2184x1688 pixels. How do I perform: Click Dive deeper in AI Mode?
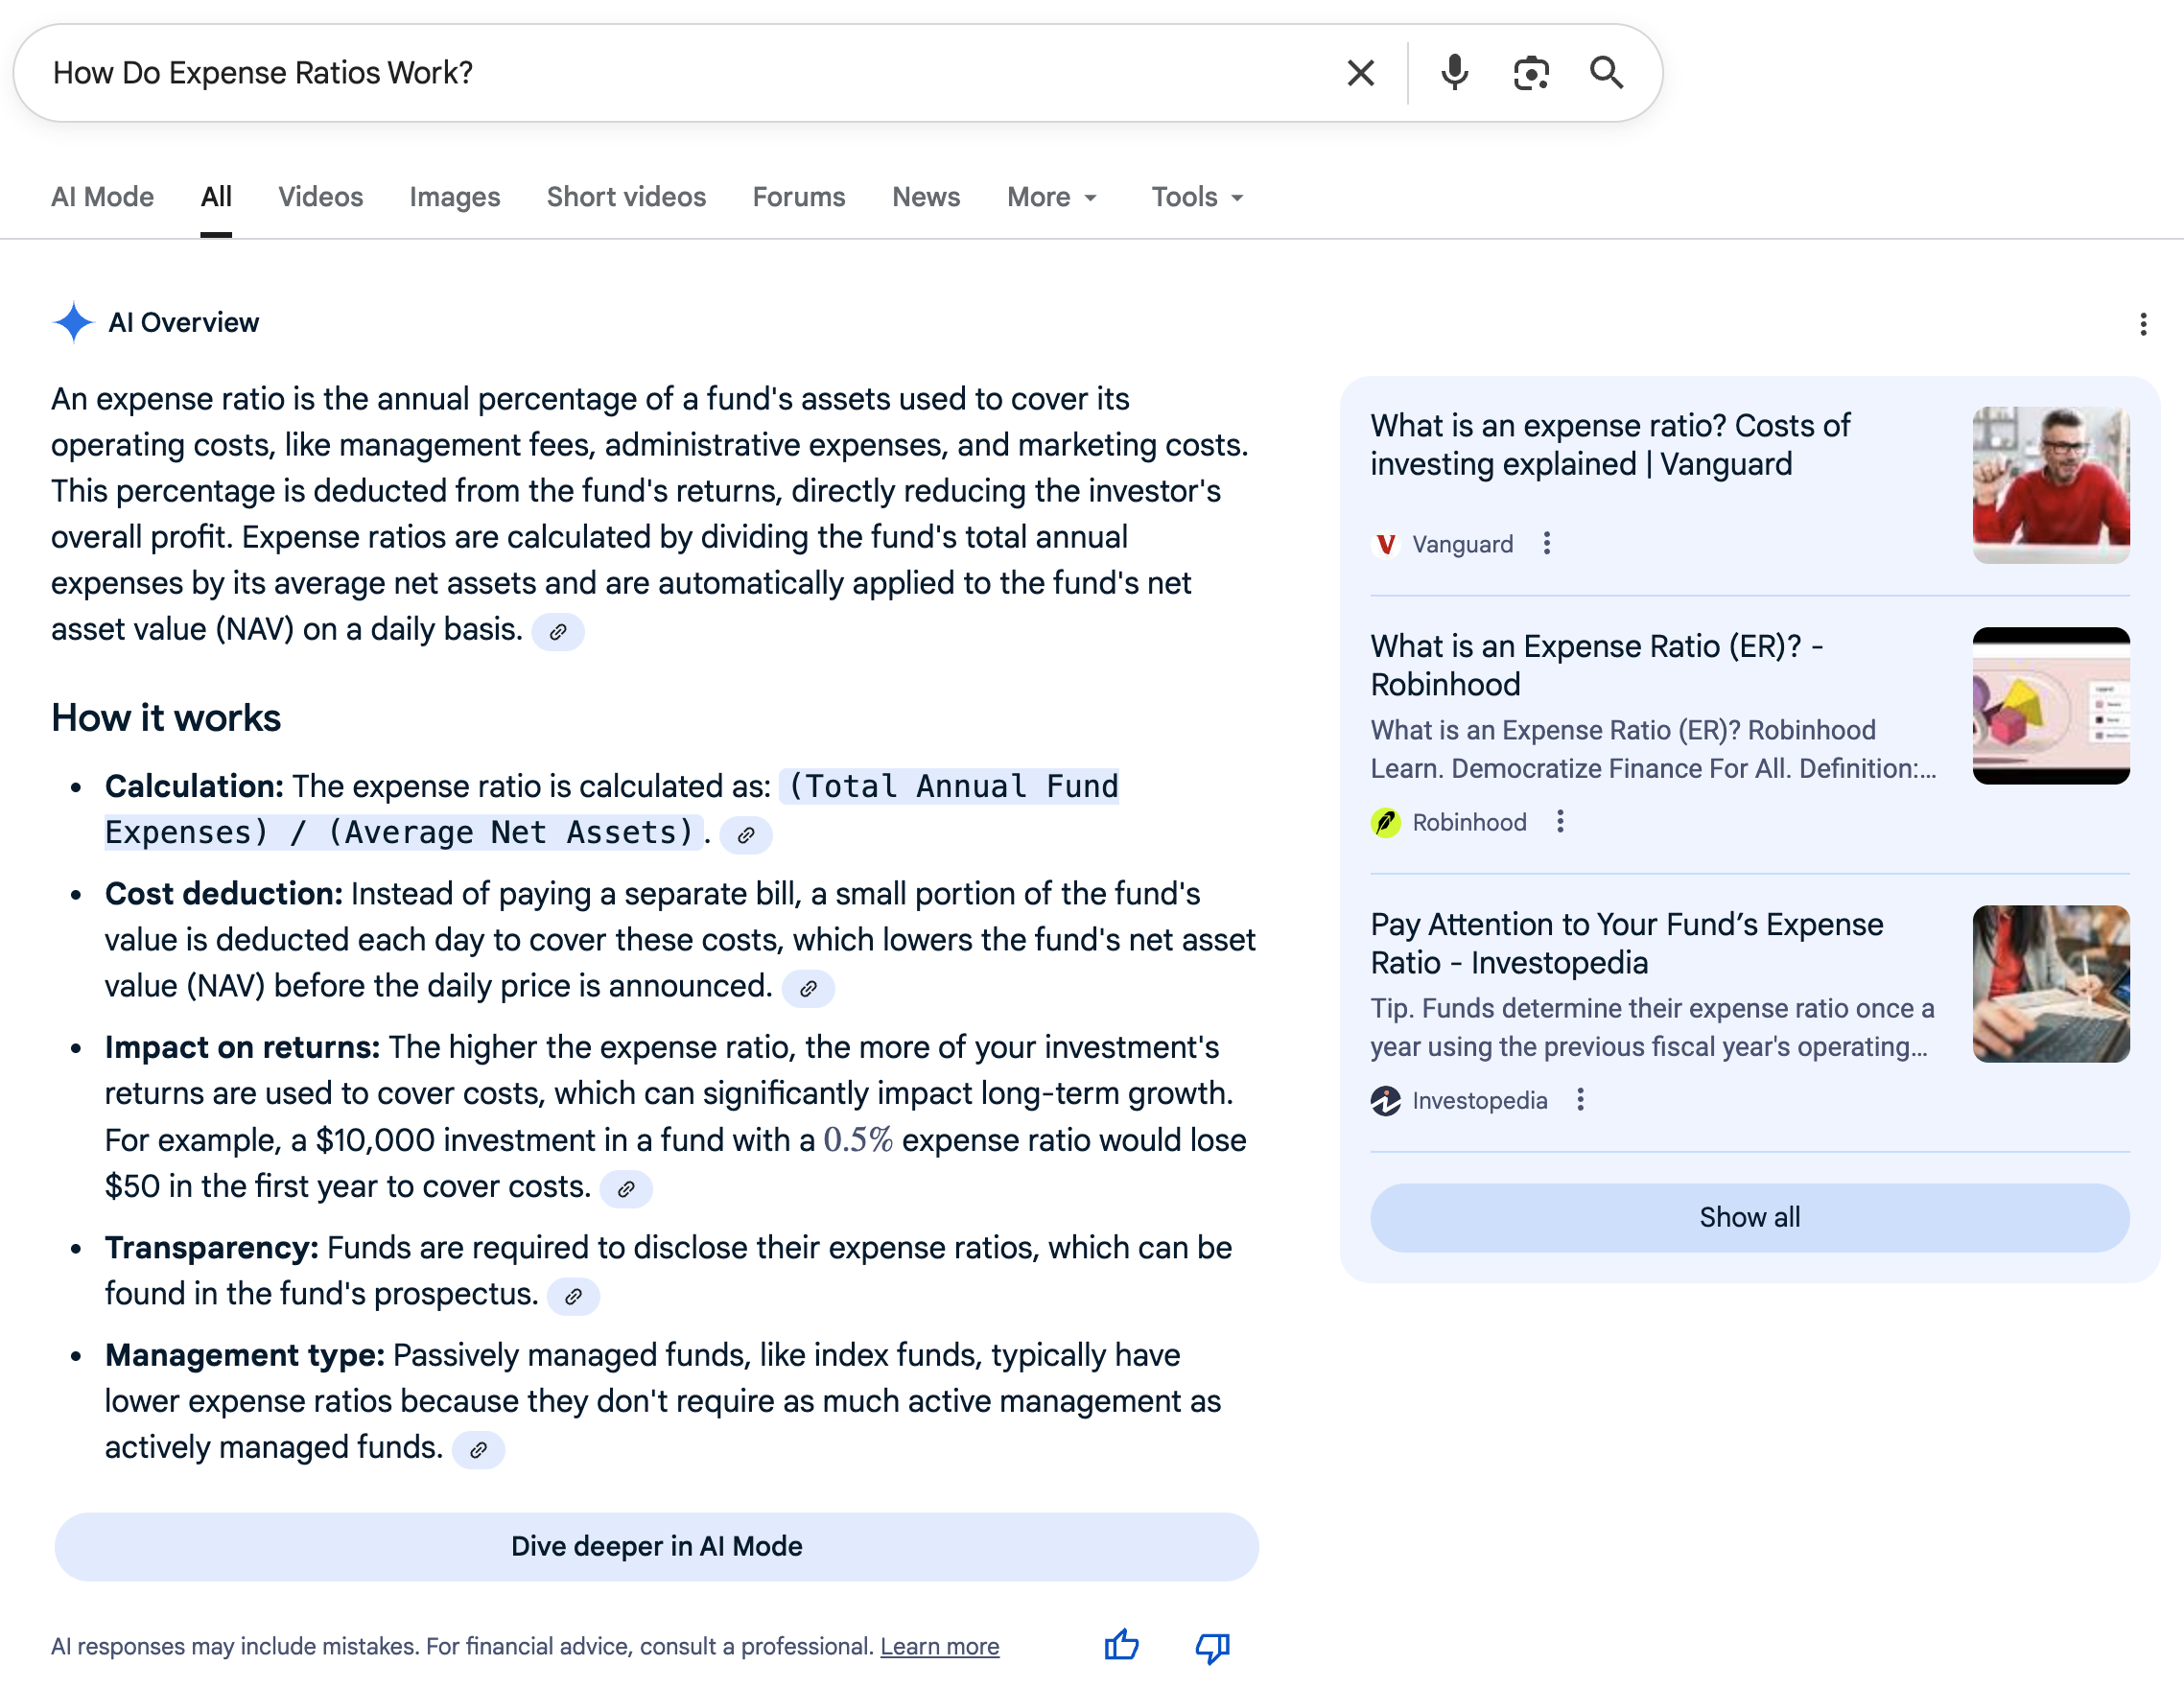pos(656,1546)
